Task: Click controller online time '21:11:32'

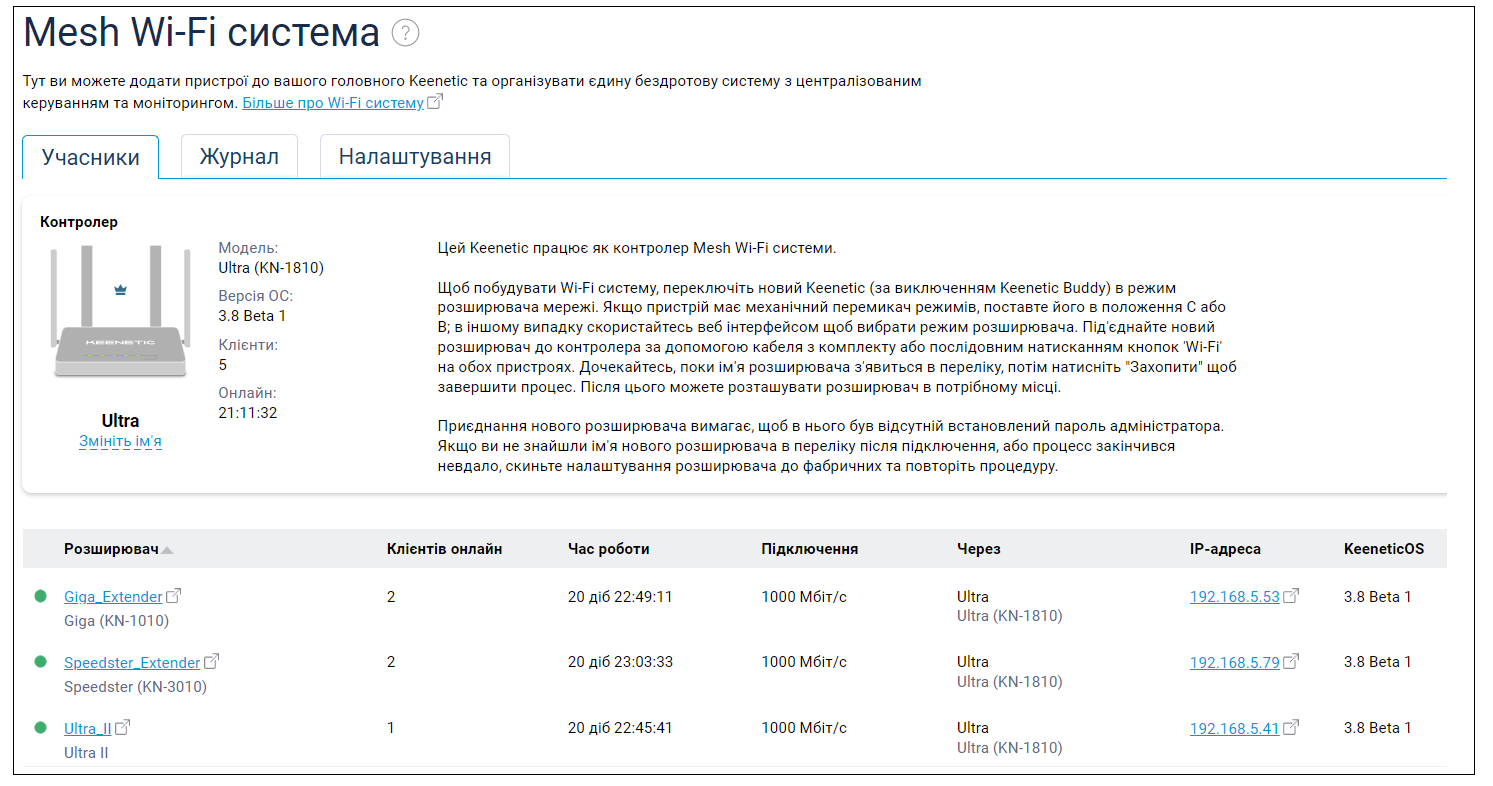Action: pos(247,412)
